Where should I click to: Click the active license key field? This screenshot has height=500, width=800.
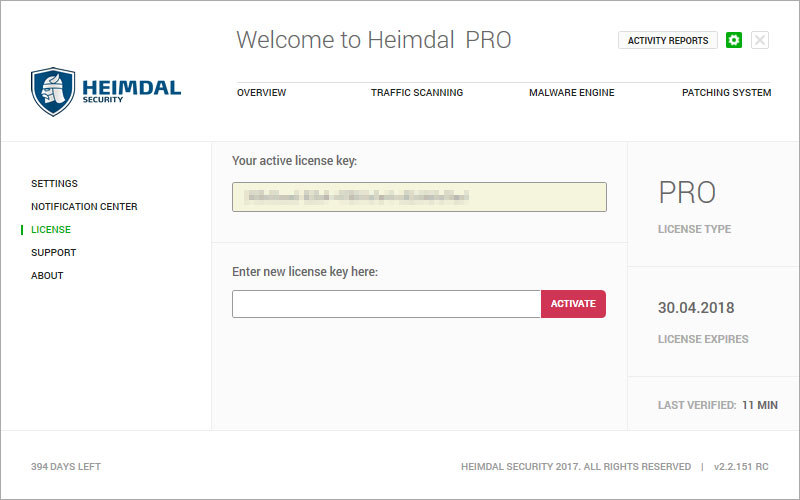[419, 197]
